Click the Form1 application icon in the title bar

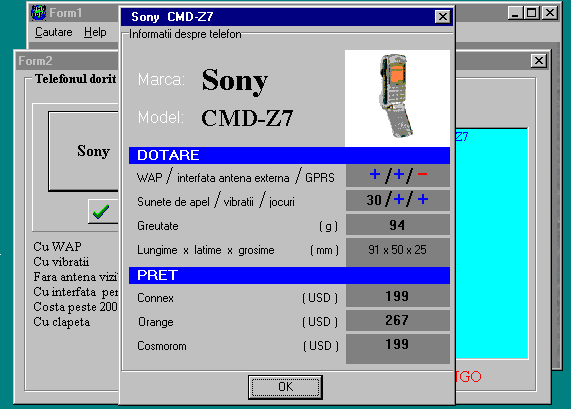(38, 13)
